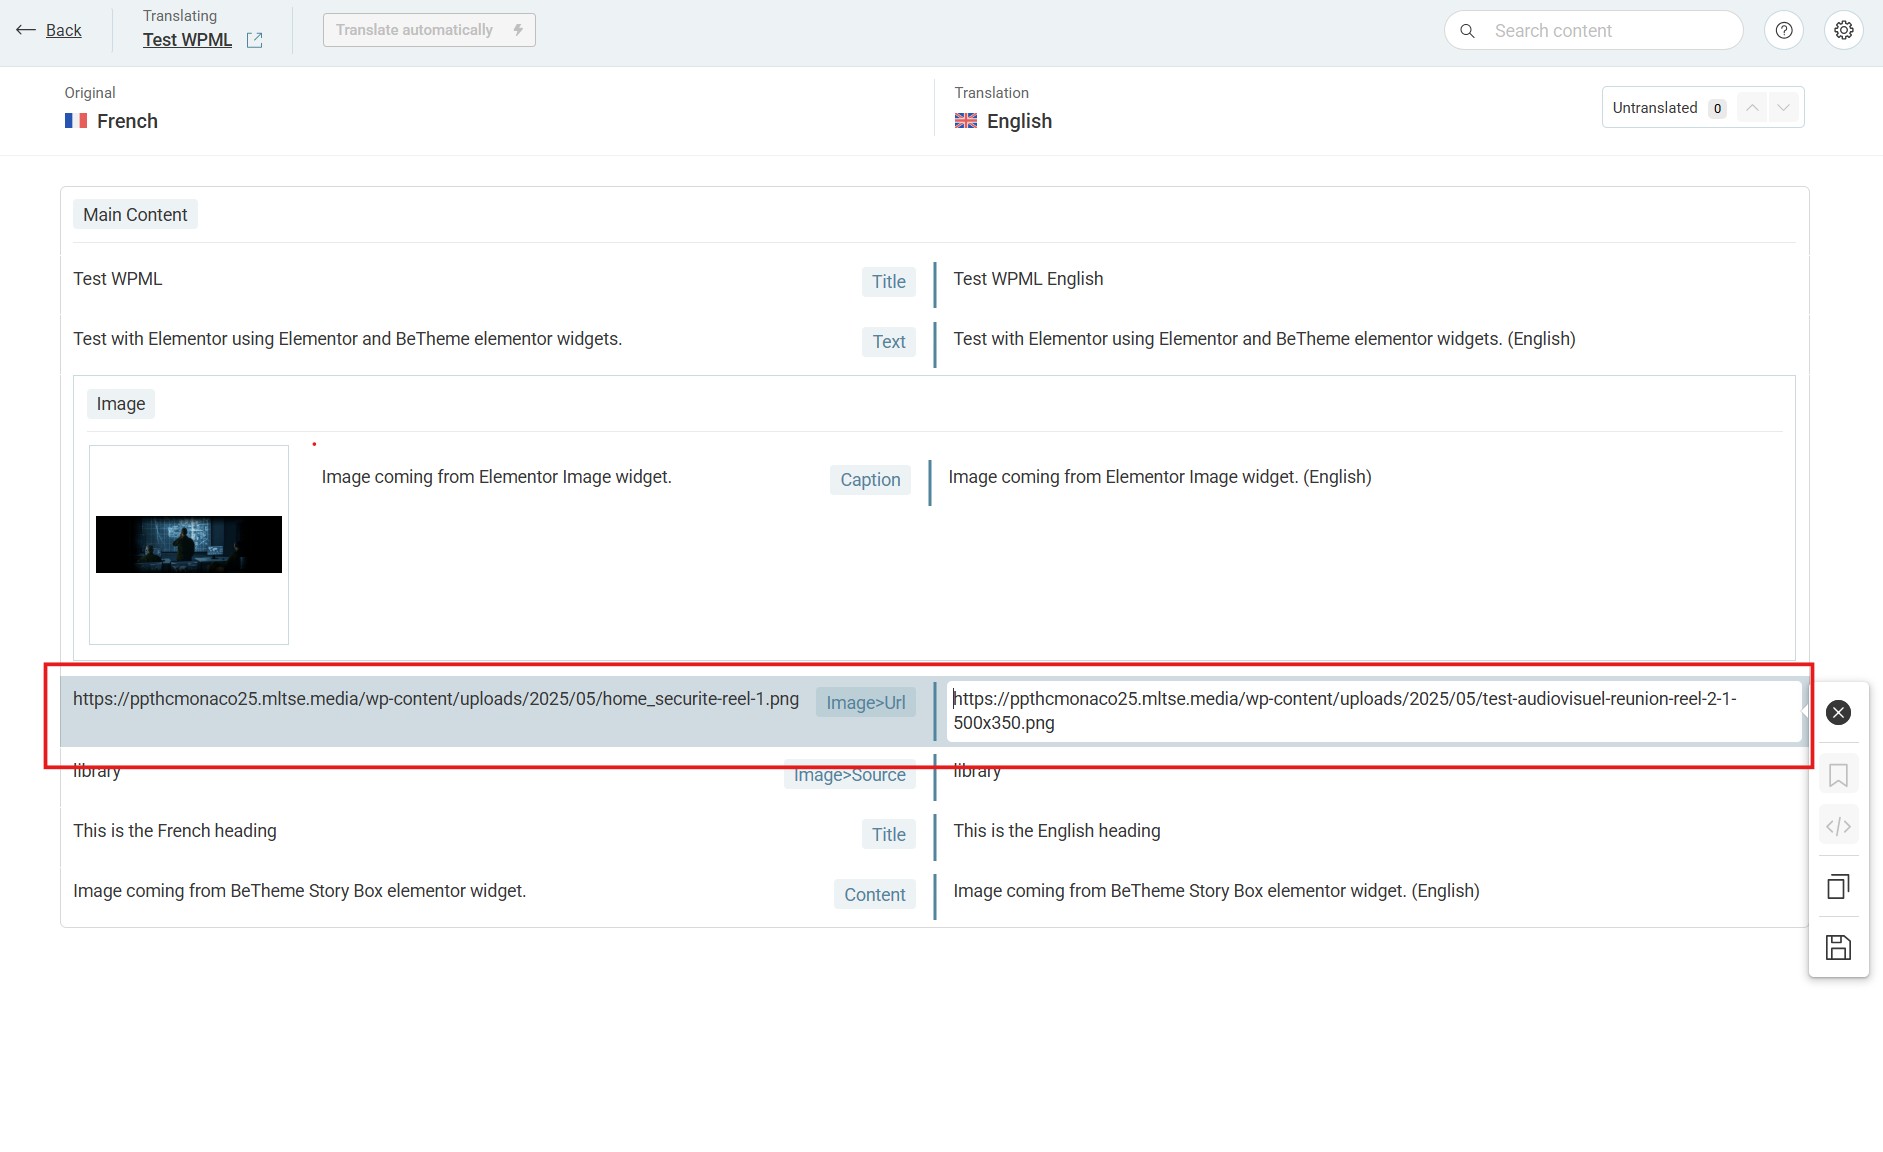Click the Image section label

point(121,404)
